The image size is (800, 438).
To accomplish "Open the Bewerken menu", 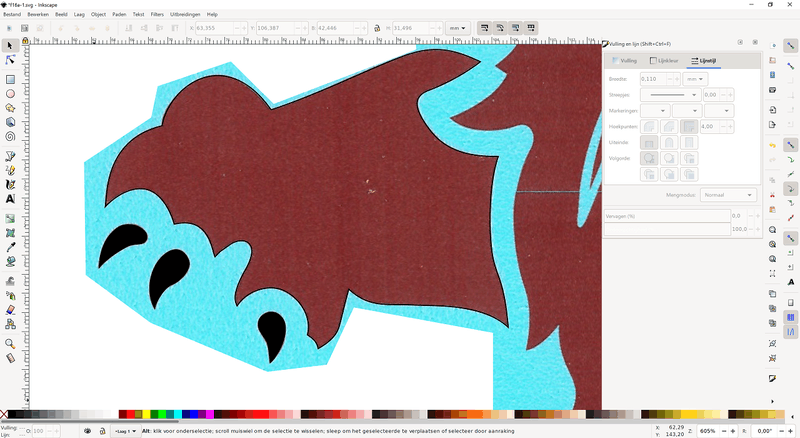I will click(x=38, y=14).
